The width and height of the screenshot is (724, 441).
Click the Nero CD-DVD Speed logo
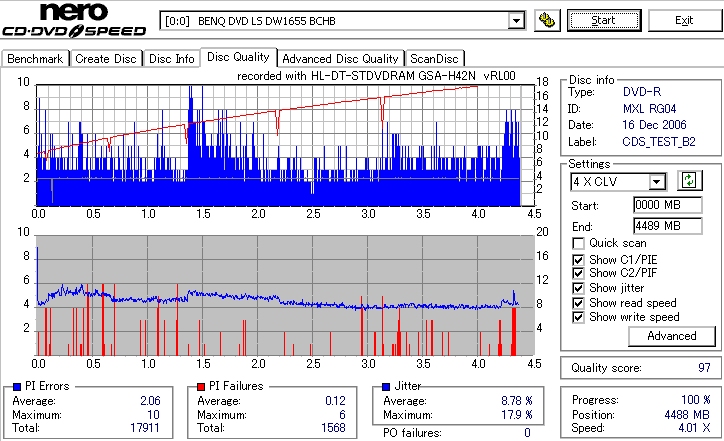coord(74,19)
